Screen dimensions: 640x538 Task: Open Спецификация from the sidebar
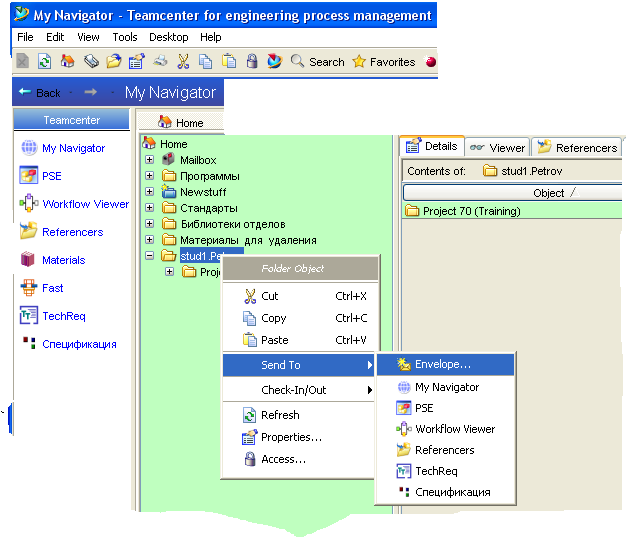[x=69, y=344]
